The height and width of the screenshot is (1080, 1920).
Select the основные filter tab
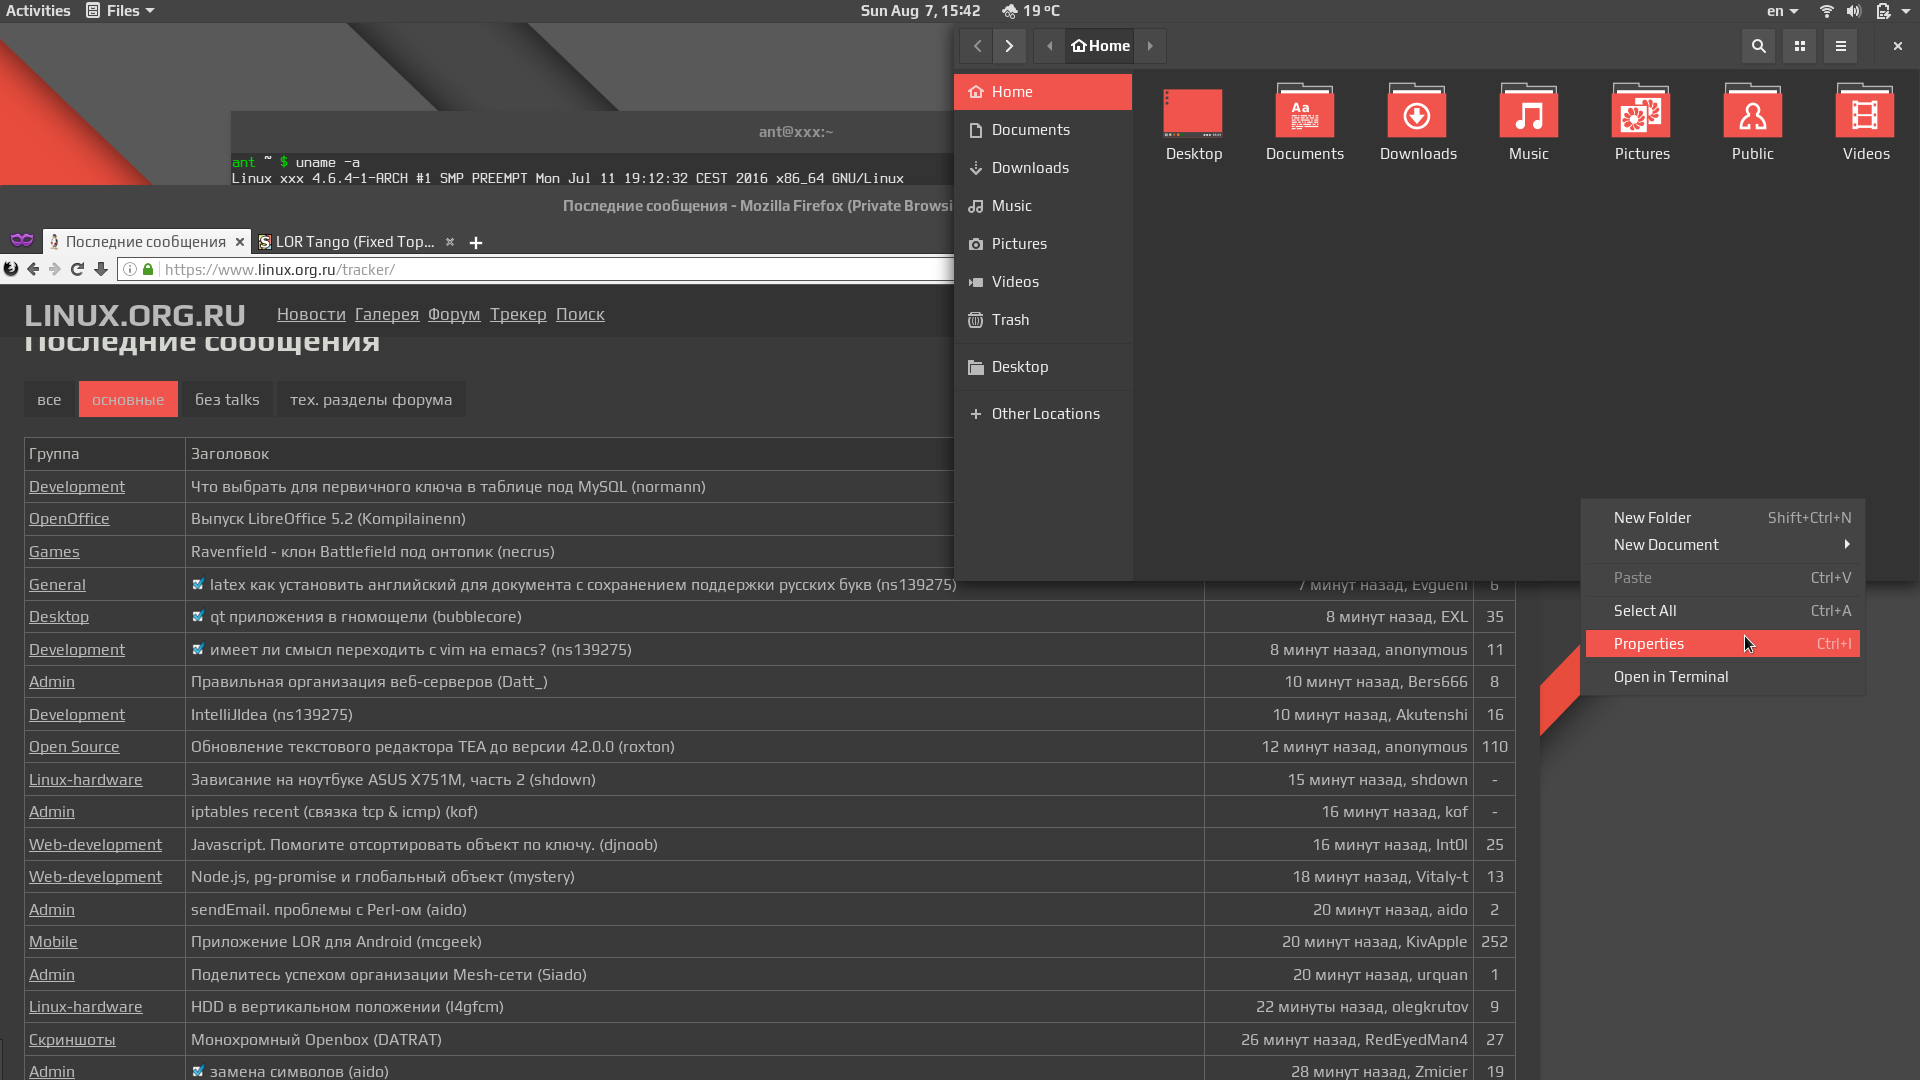[x=128, y=399]
